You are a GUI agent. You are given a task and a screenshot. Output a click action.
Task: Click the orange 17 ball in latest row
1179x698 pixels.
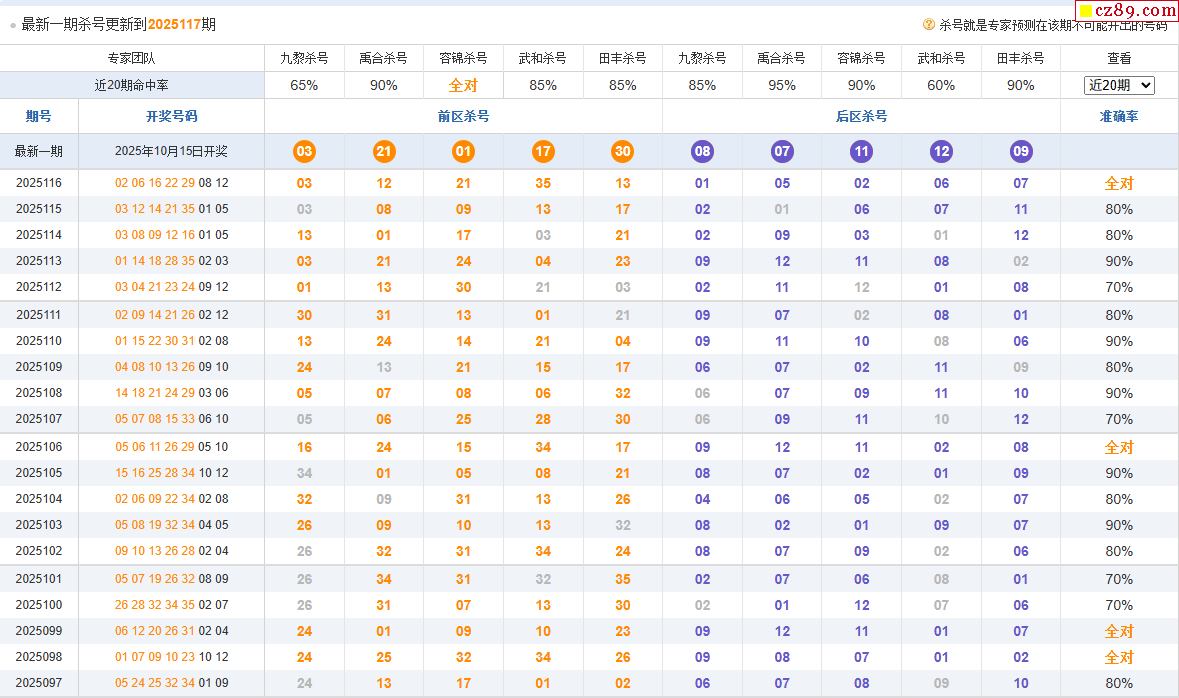(543, 152)
